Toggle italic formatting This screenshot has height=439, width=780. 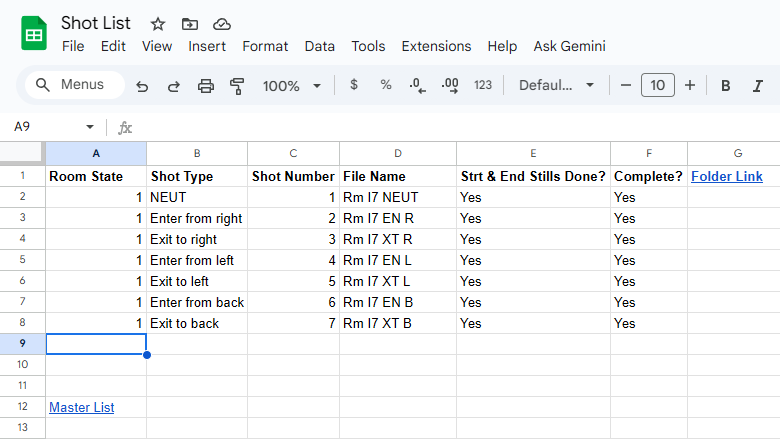click(758, 86)
